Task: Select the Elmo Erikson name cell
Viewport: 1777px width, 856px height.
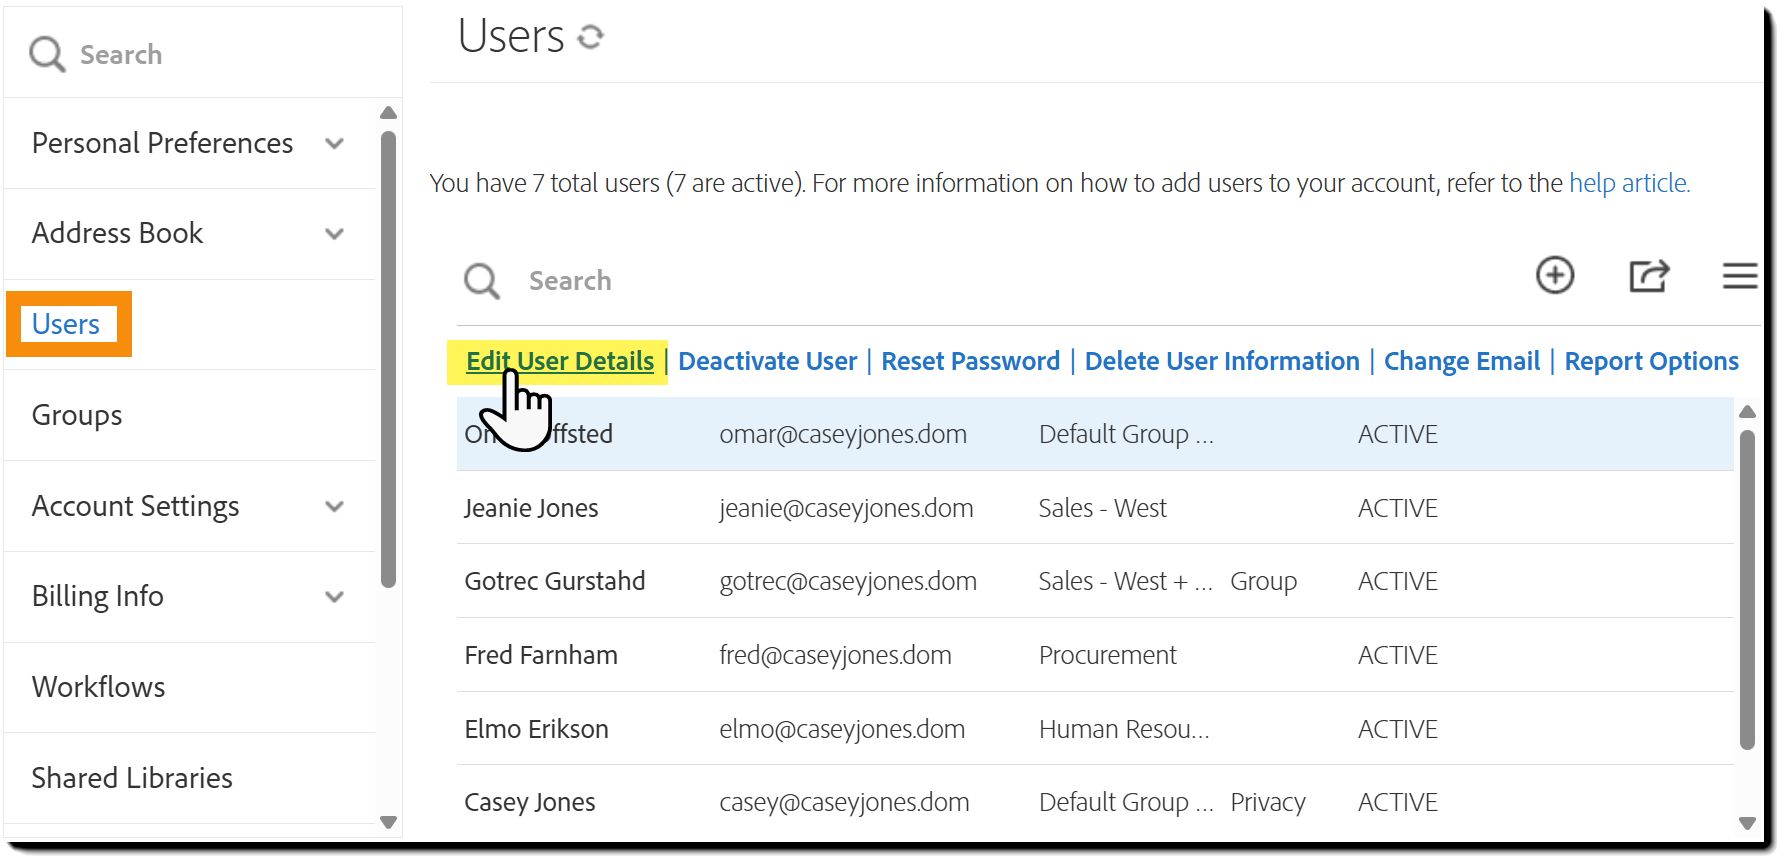Action: click(x=536, y=729)
